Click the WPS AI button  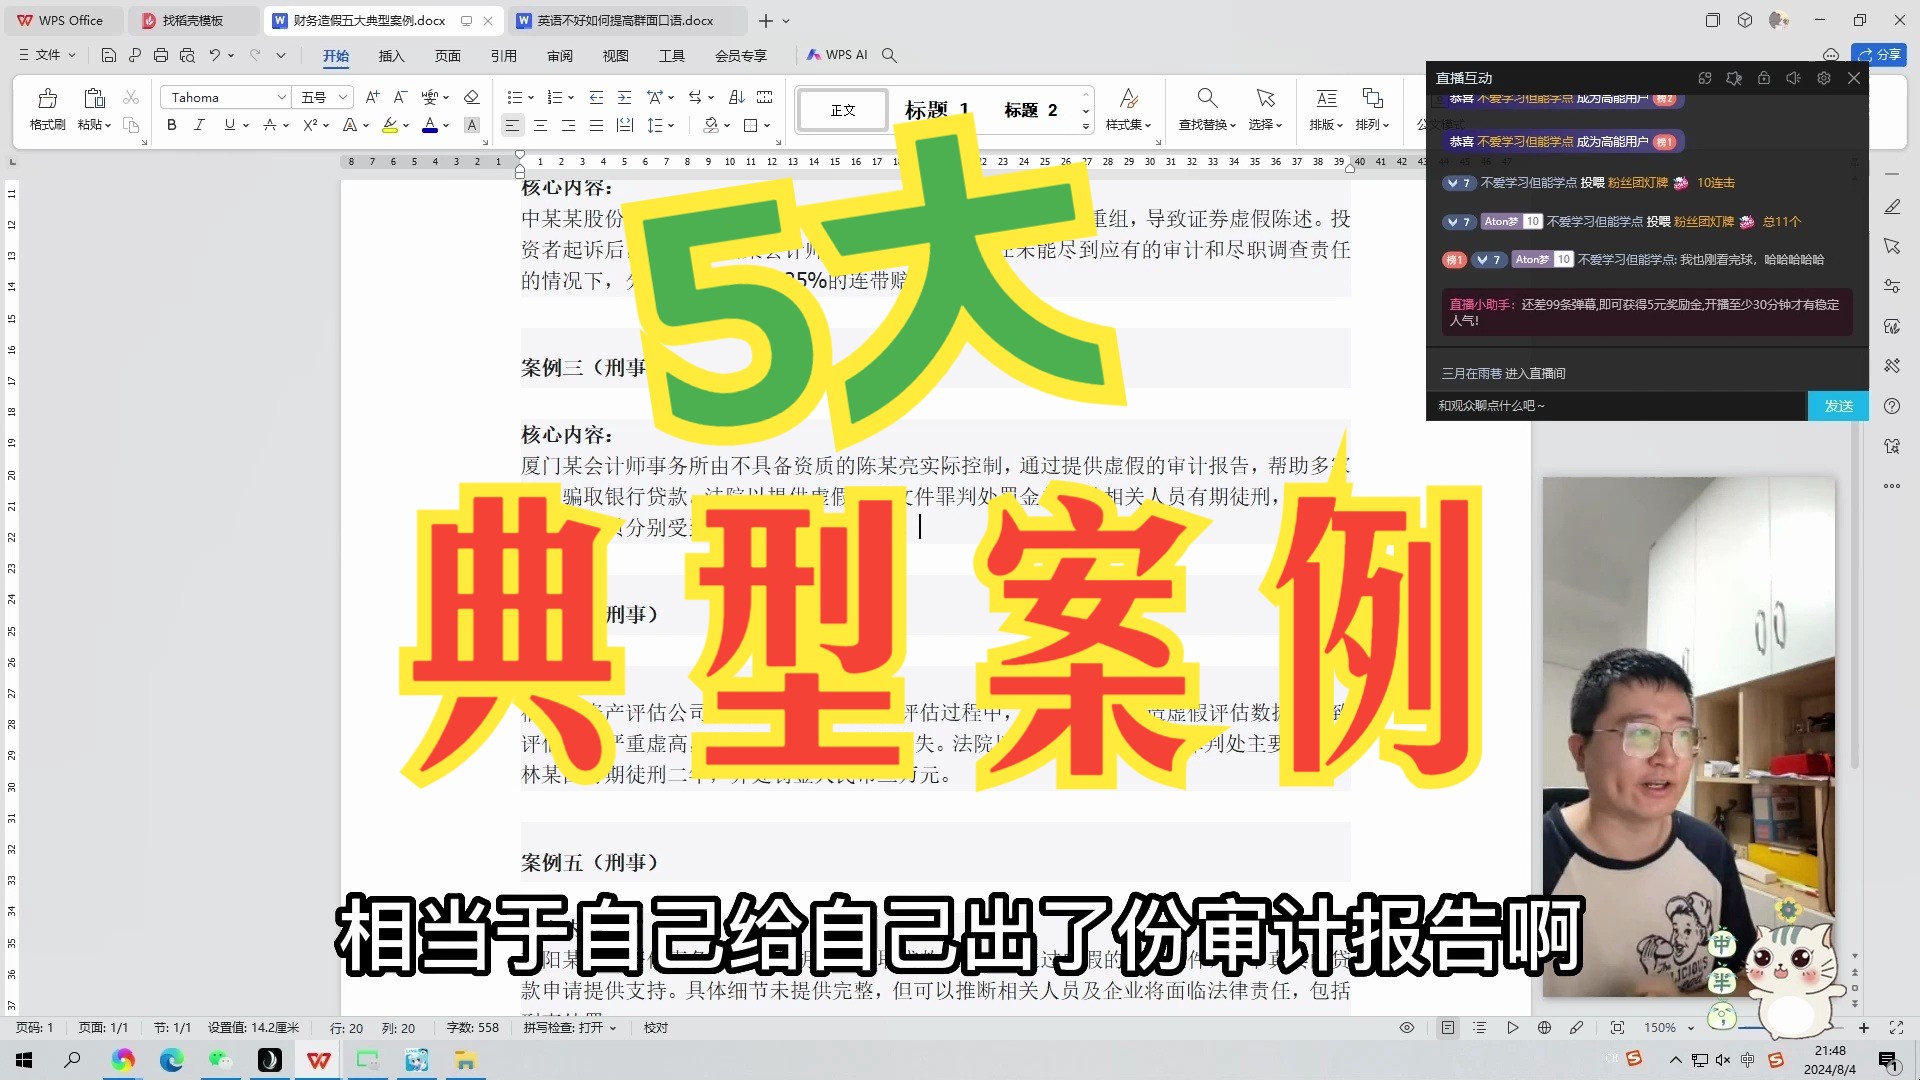point(837,55)
